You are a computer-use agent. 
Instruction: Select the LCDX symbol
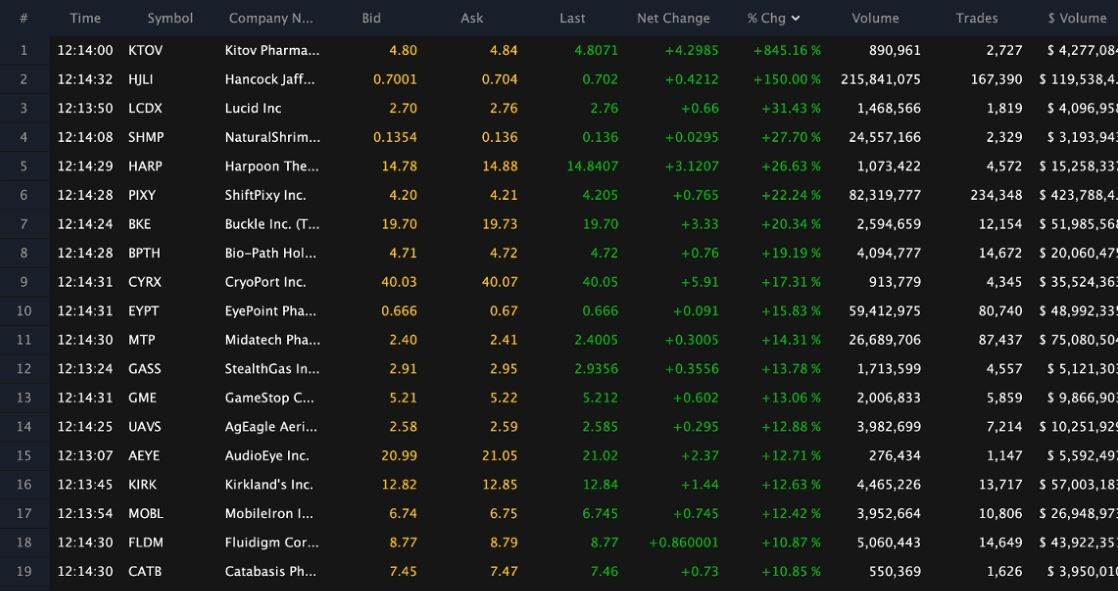[145, 108]
